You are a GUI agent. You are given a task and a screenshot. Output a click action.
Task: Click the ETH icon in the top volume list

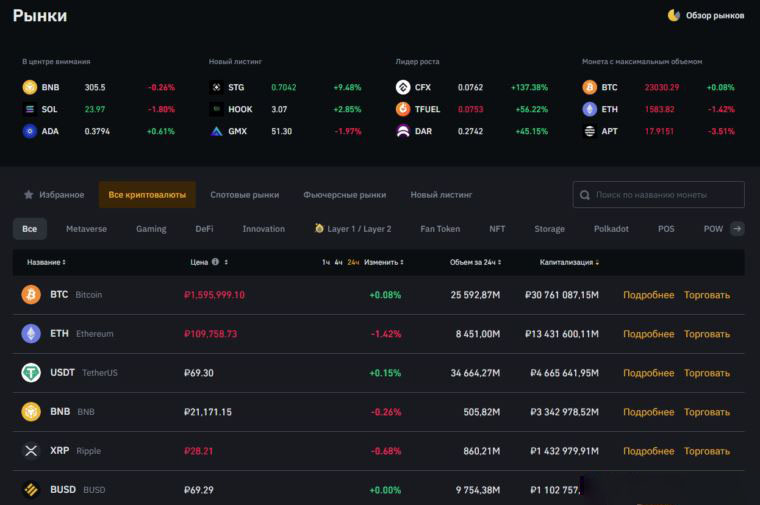click(589, 109)
